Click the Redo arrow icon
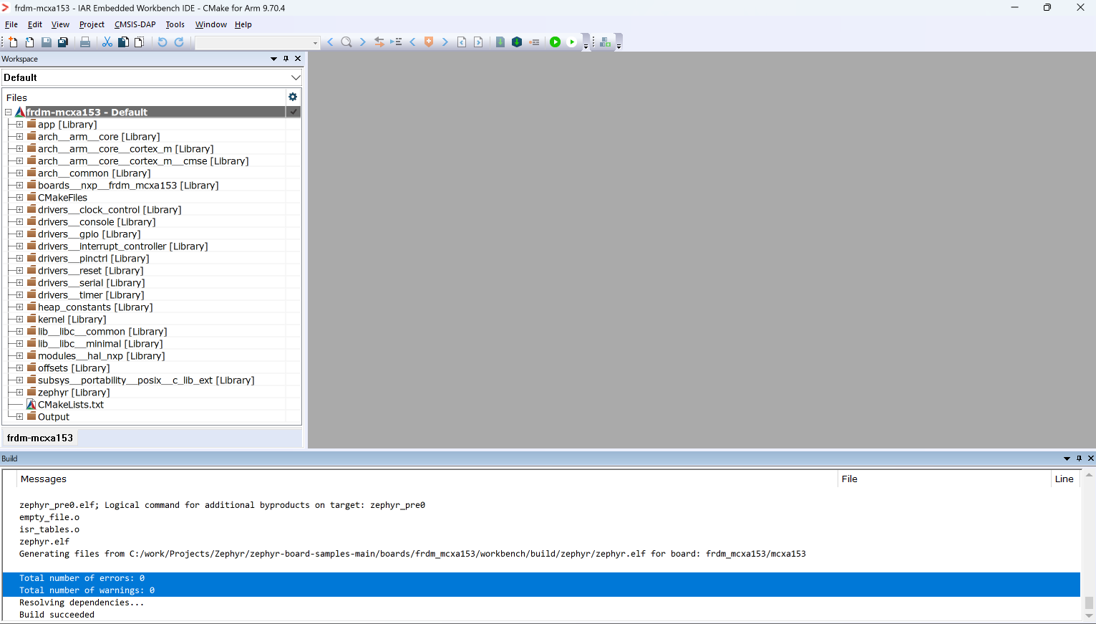This screenshot has height=624, width=1096. click(x=179, y=43)
